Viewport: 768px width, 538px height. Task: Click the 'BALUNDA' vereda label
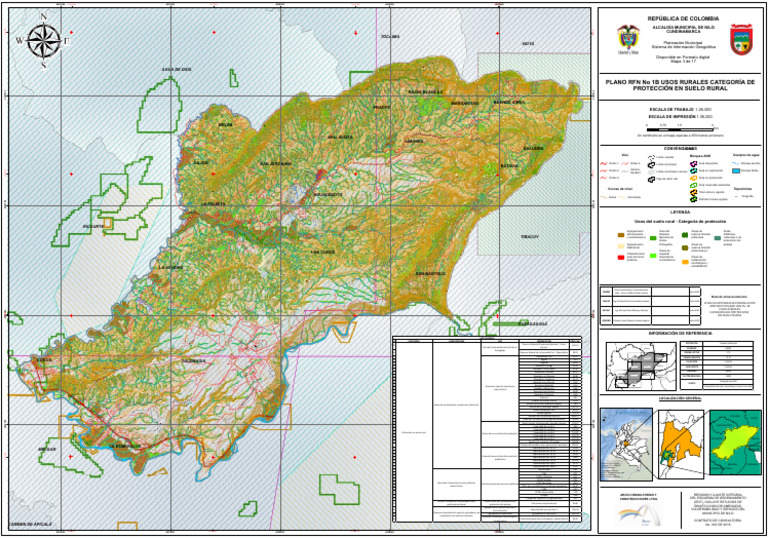point(533,148)
